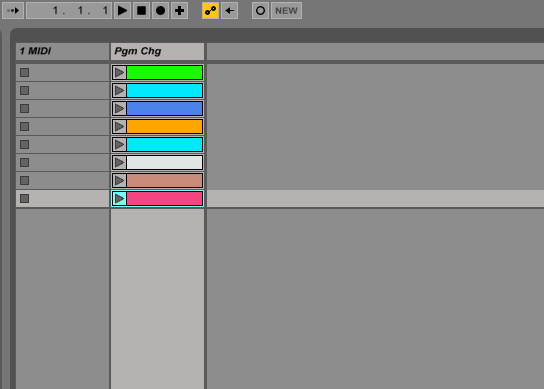Image resolution: width=544 pixels, height=389 pixels.
Task: Toggle the yellow Automation Arm button
Action: pyautogui.click(x=210, y=11)
